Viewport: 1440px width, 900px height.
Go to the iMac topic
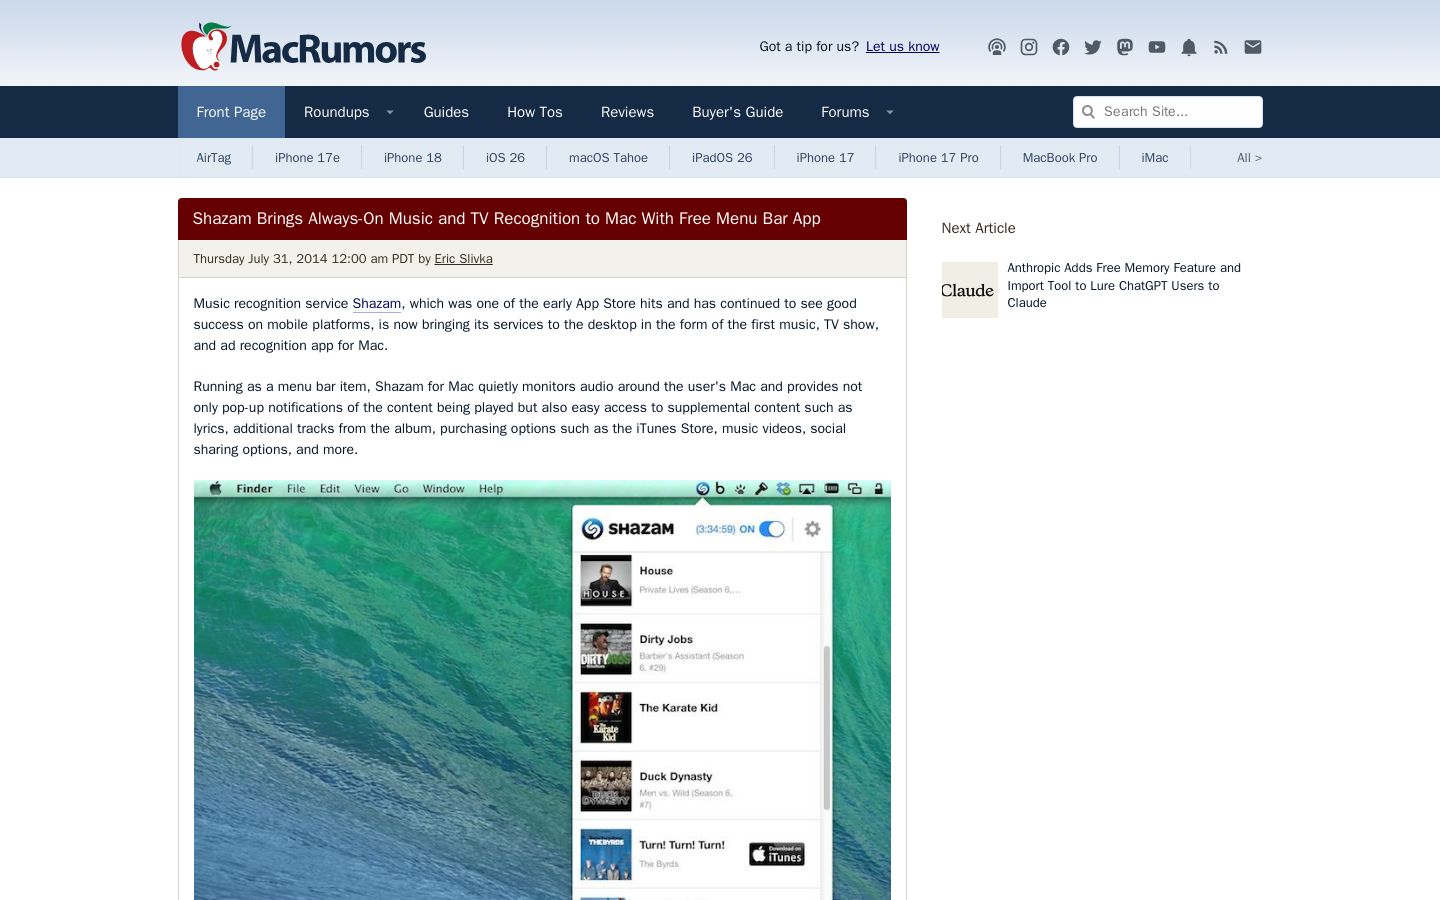(x=1155, y=158)
